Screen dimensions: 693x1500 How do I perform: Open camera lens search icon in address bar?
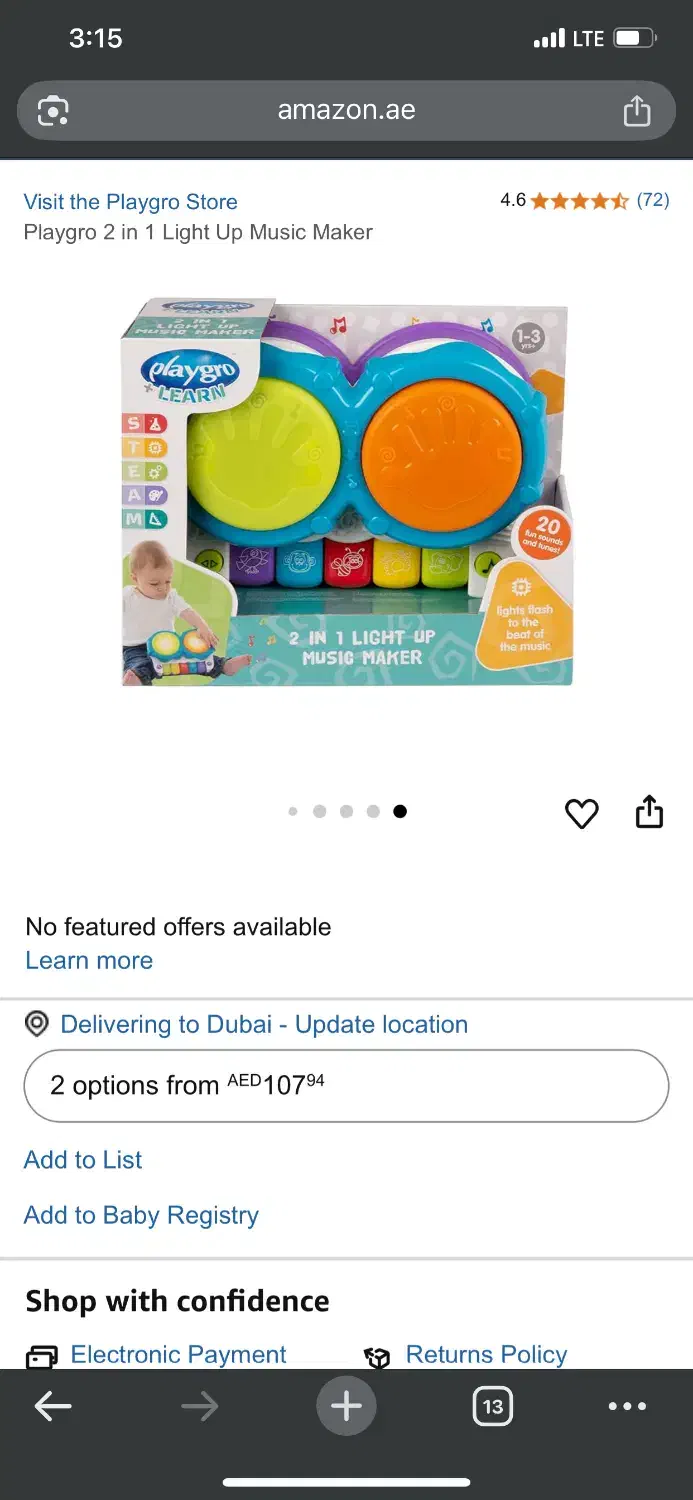[53, 110]
